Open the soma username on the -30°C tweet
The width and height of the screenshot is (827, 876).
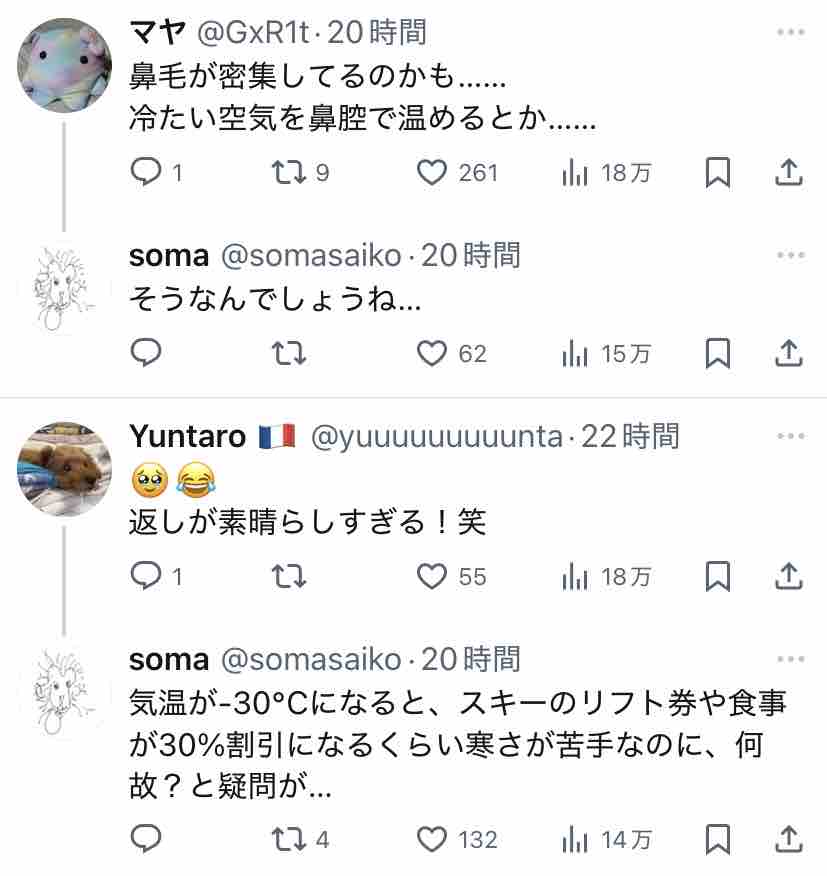169,659
